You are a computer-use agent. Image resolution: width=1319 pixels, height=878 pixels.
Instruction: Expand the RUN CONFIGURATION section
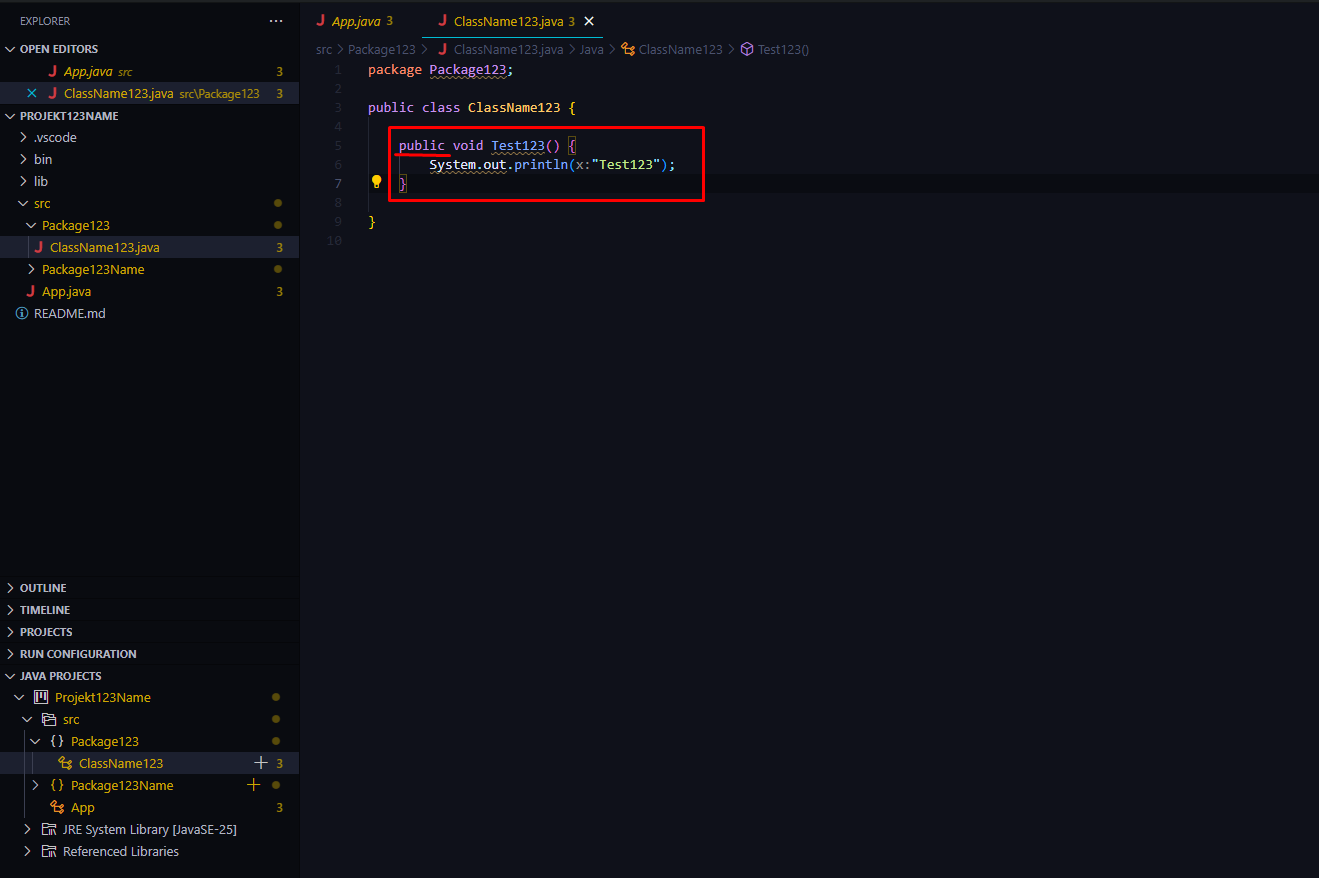[78, 654]
